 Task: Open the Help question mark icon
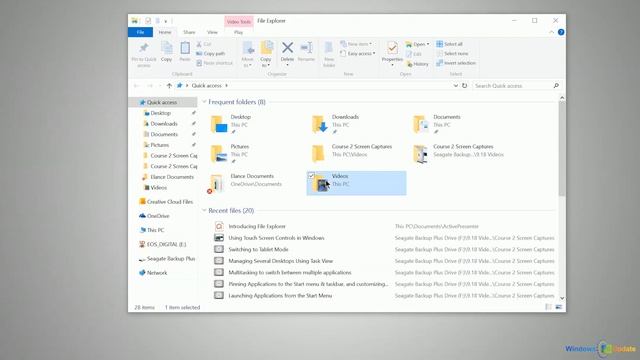coord(561,32)
